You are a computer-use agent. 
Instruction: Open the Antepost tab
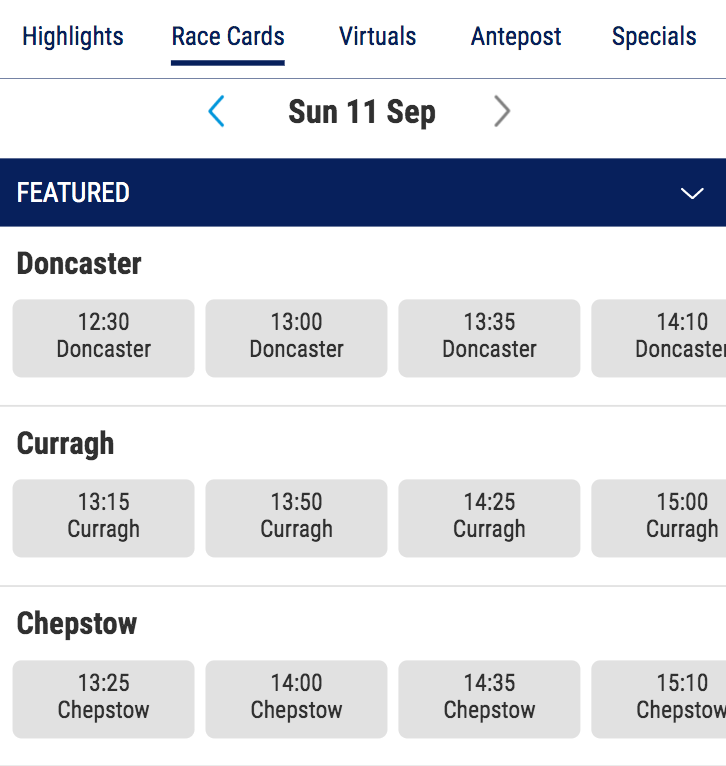(516, 37)
